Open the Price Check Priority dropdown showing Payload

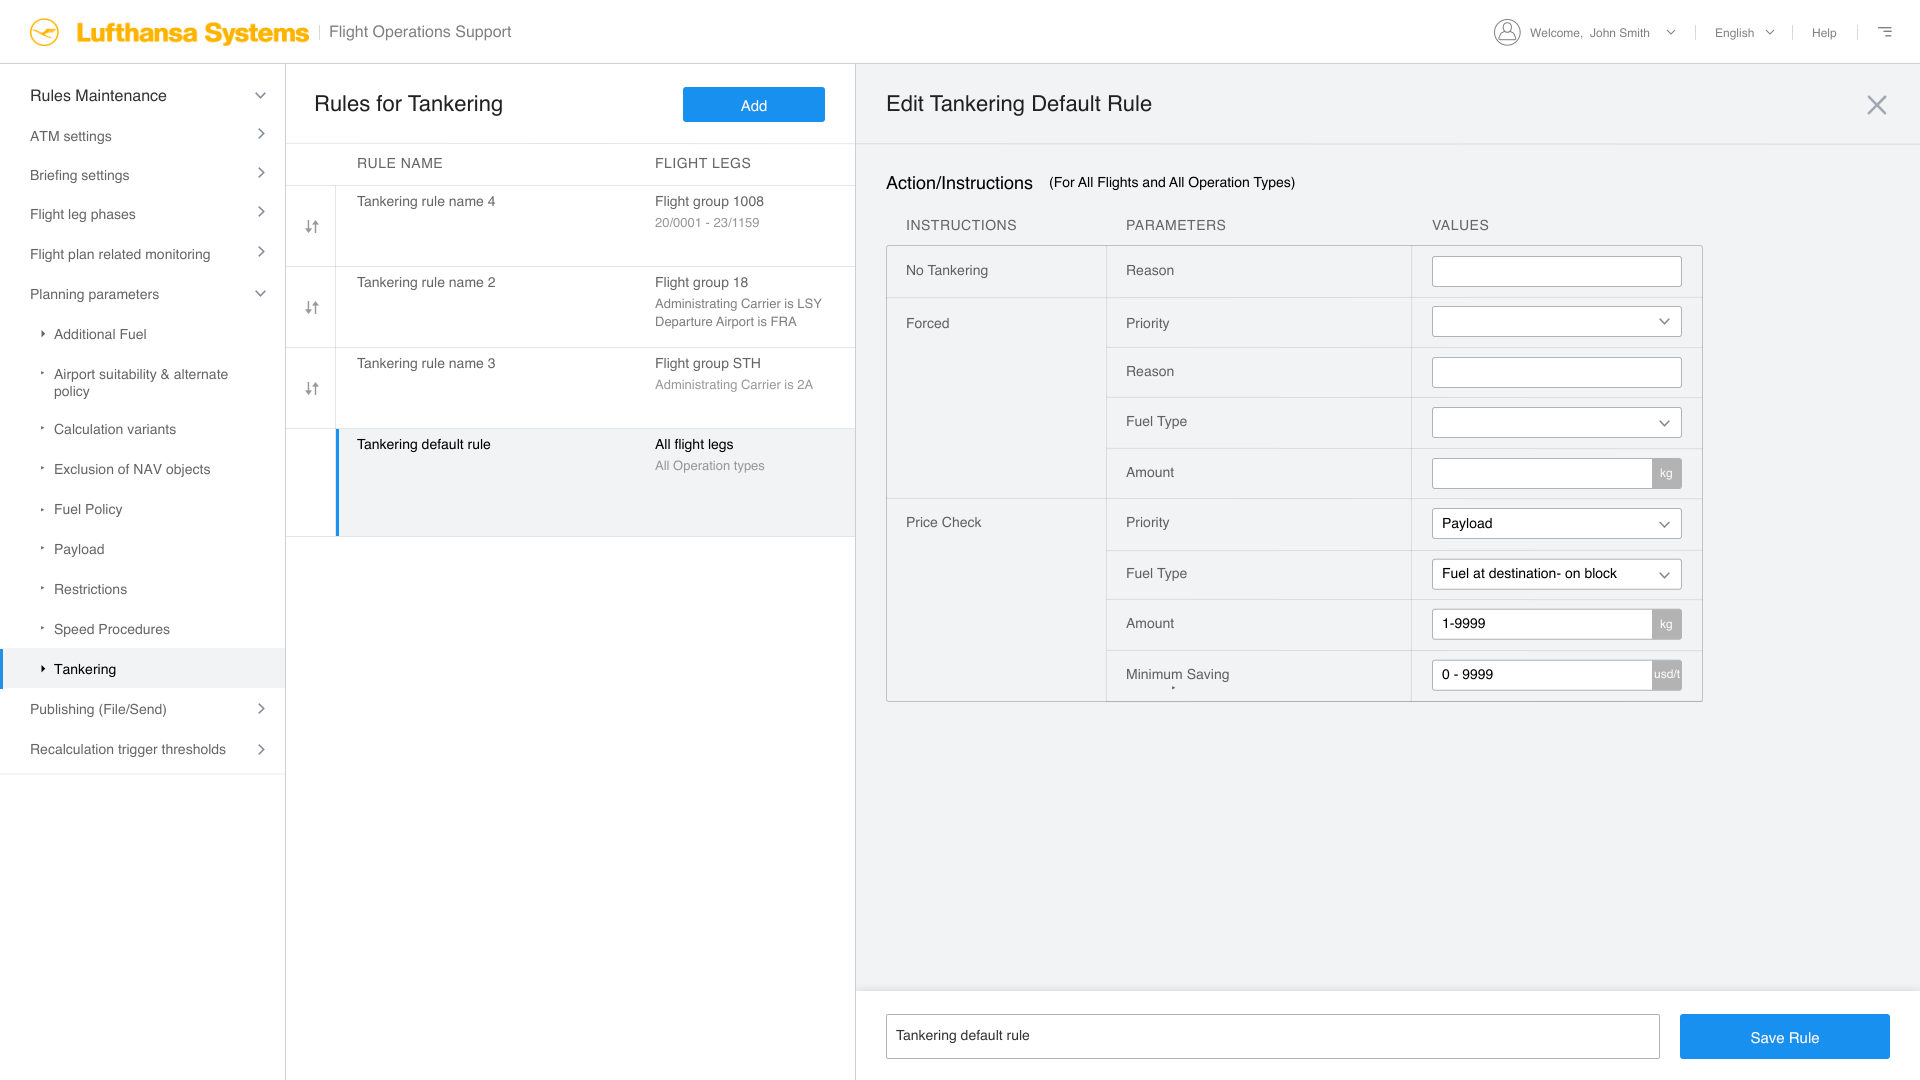click(1556, 524)
